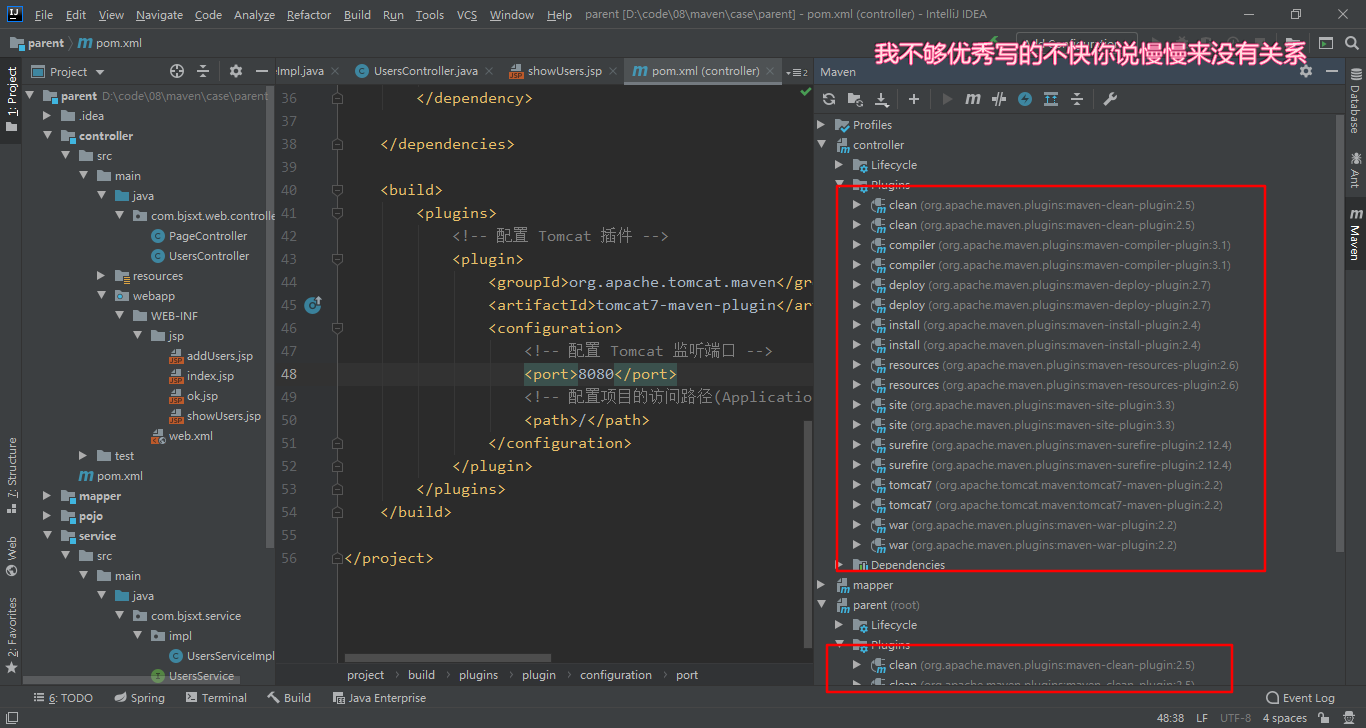
Task: Click the plugins breadcrumb
Action: click(479, 675)
